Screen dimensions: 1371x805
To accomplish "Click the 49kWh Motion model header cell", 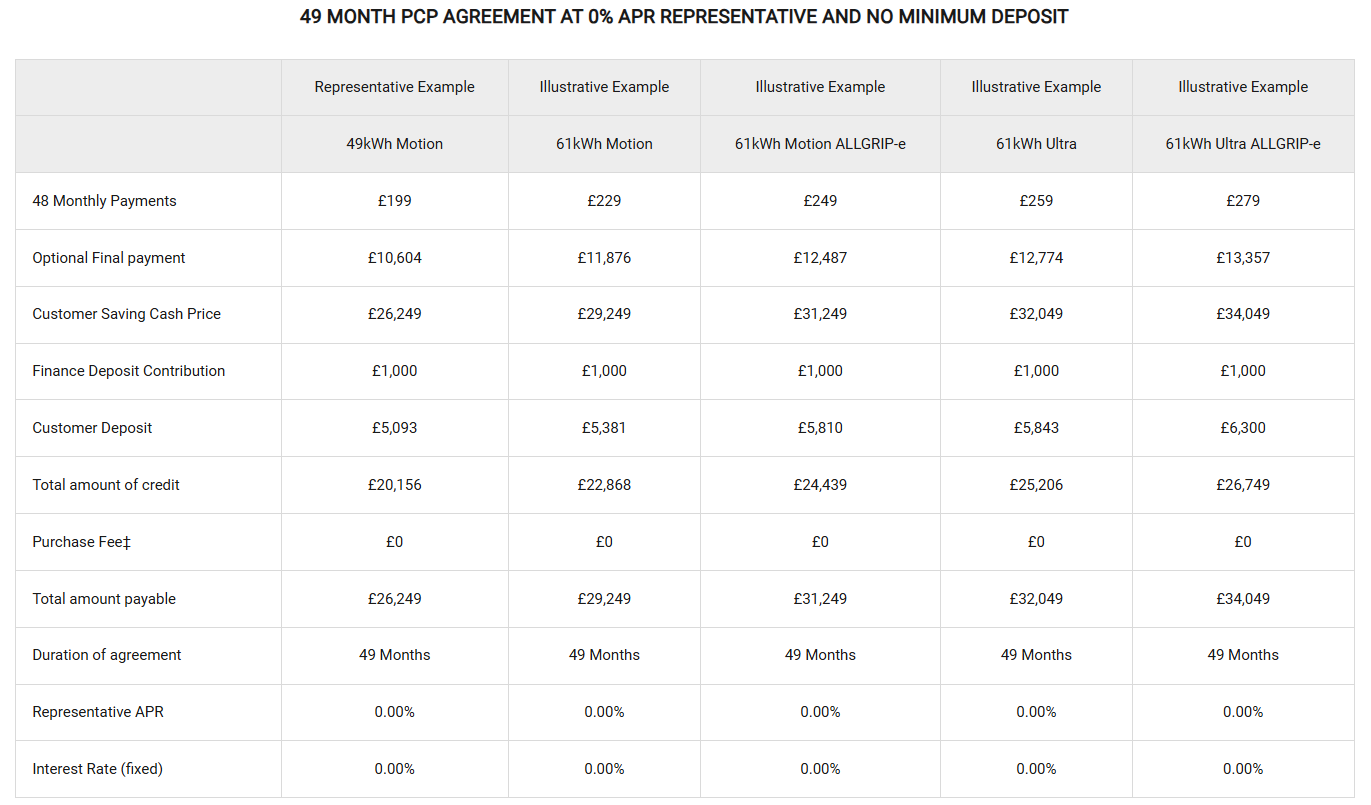I will 394,144.
